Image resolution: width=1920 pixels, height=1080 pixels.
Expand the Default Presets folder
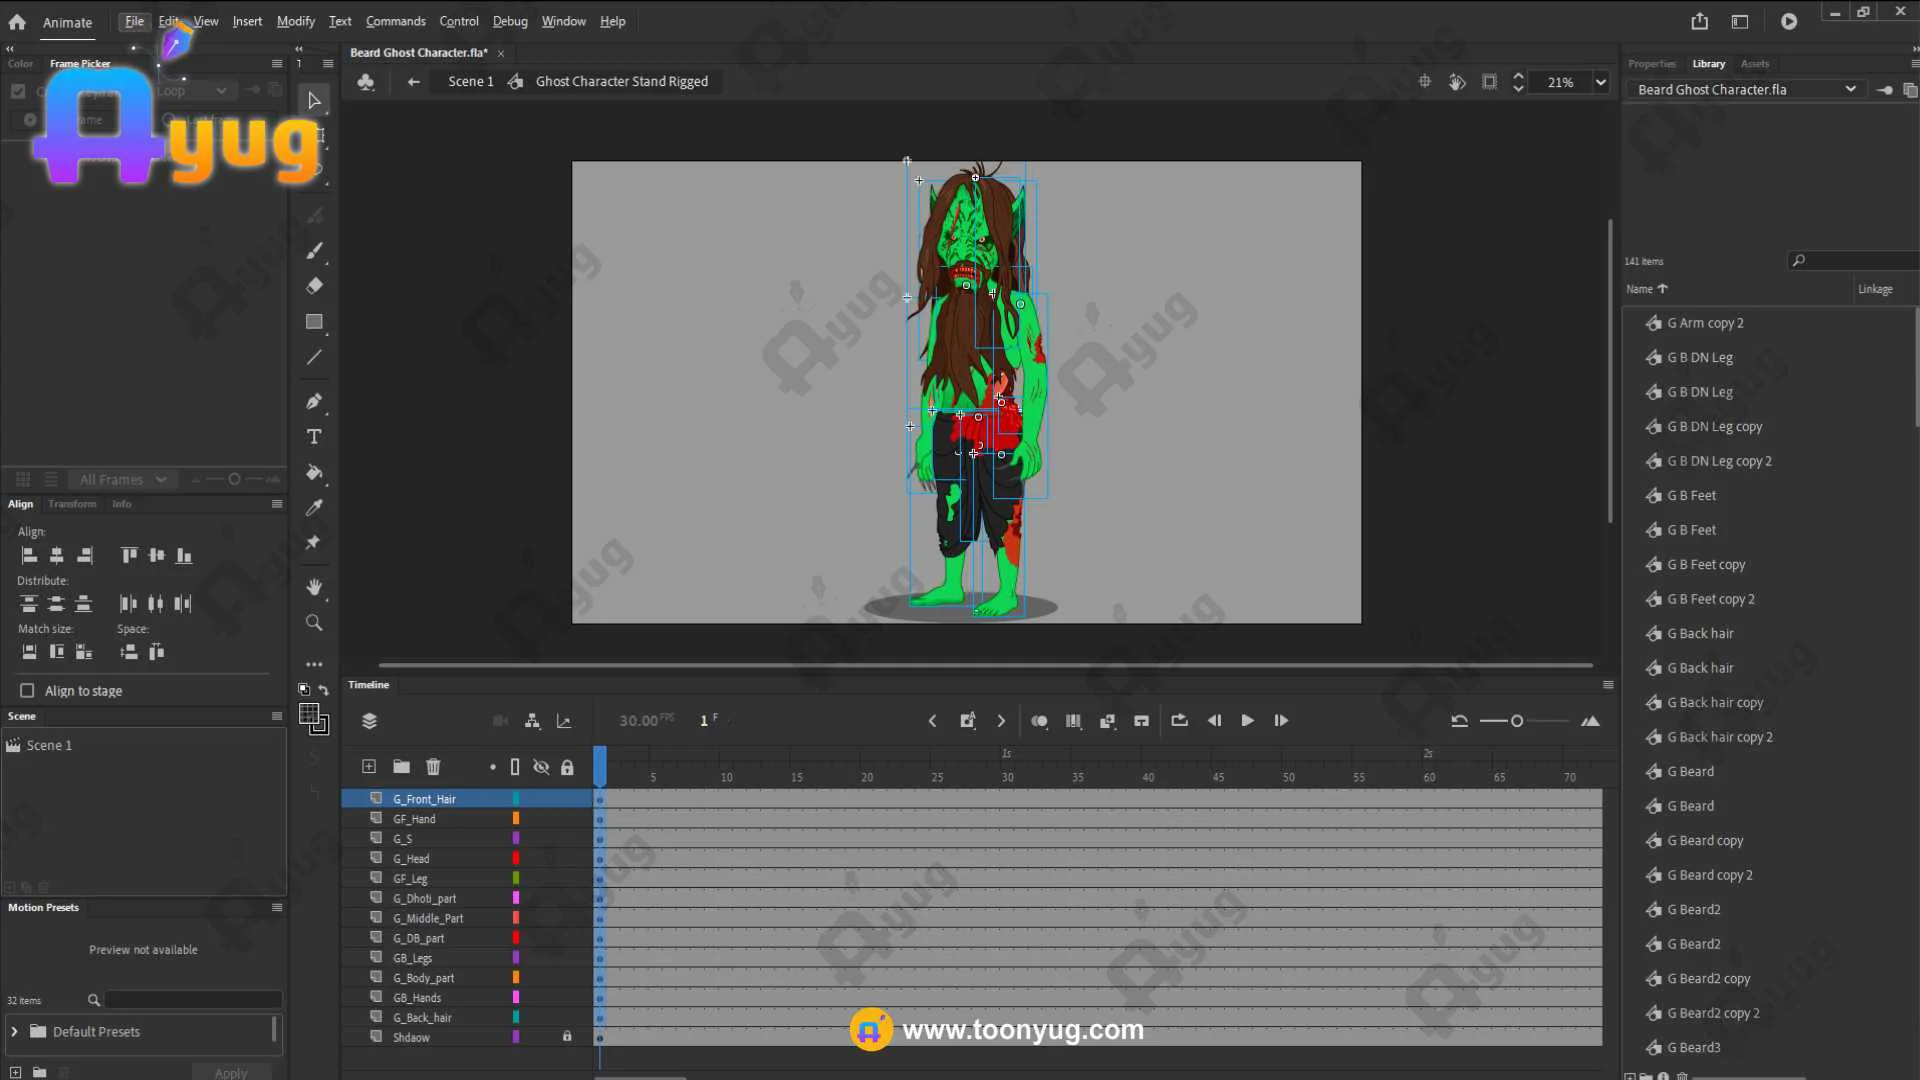click(14, 1032)
